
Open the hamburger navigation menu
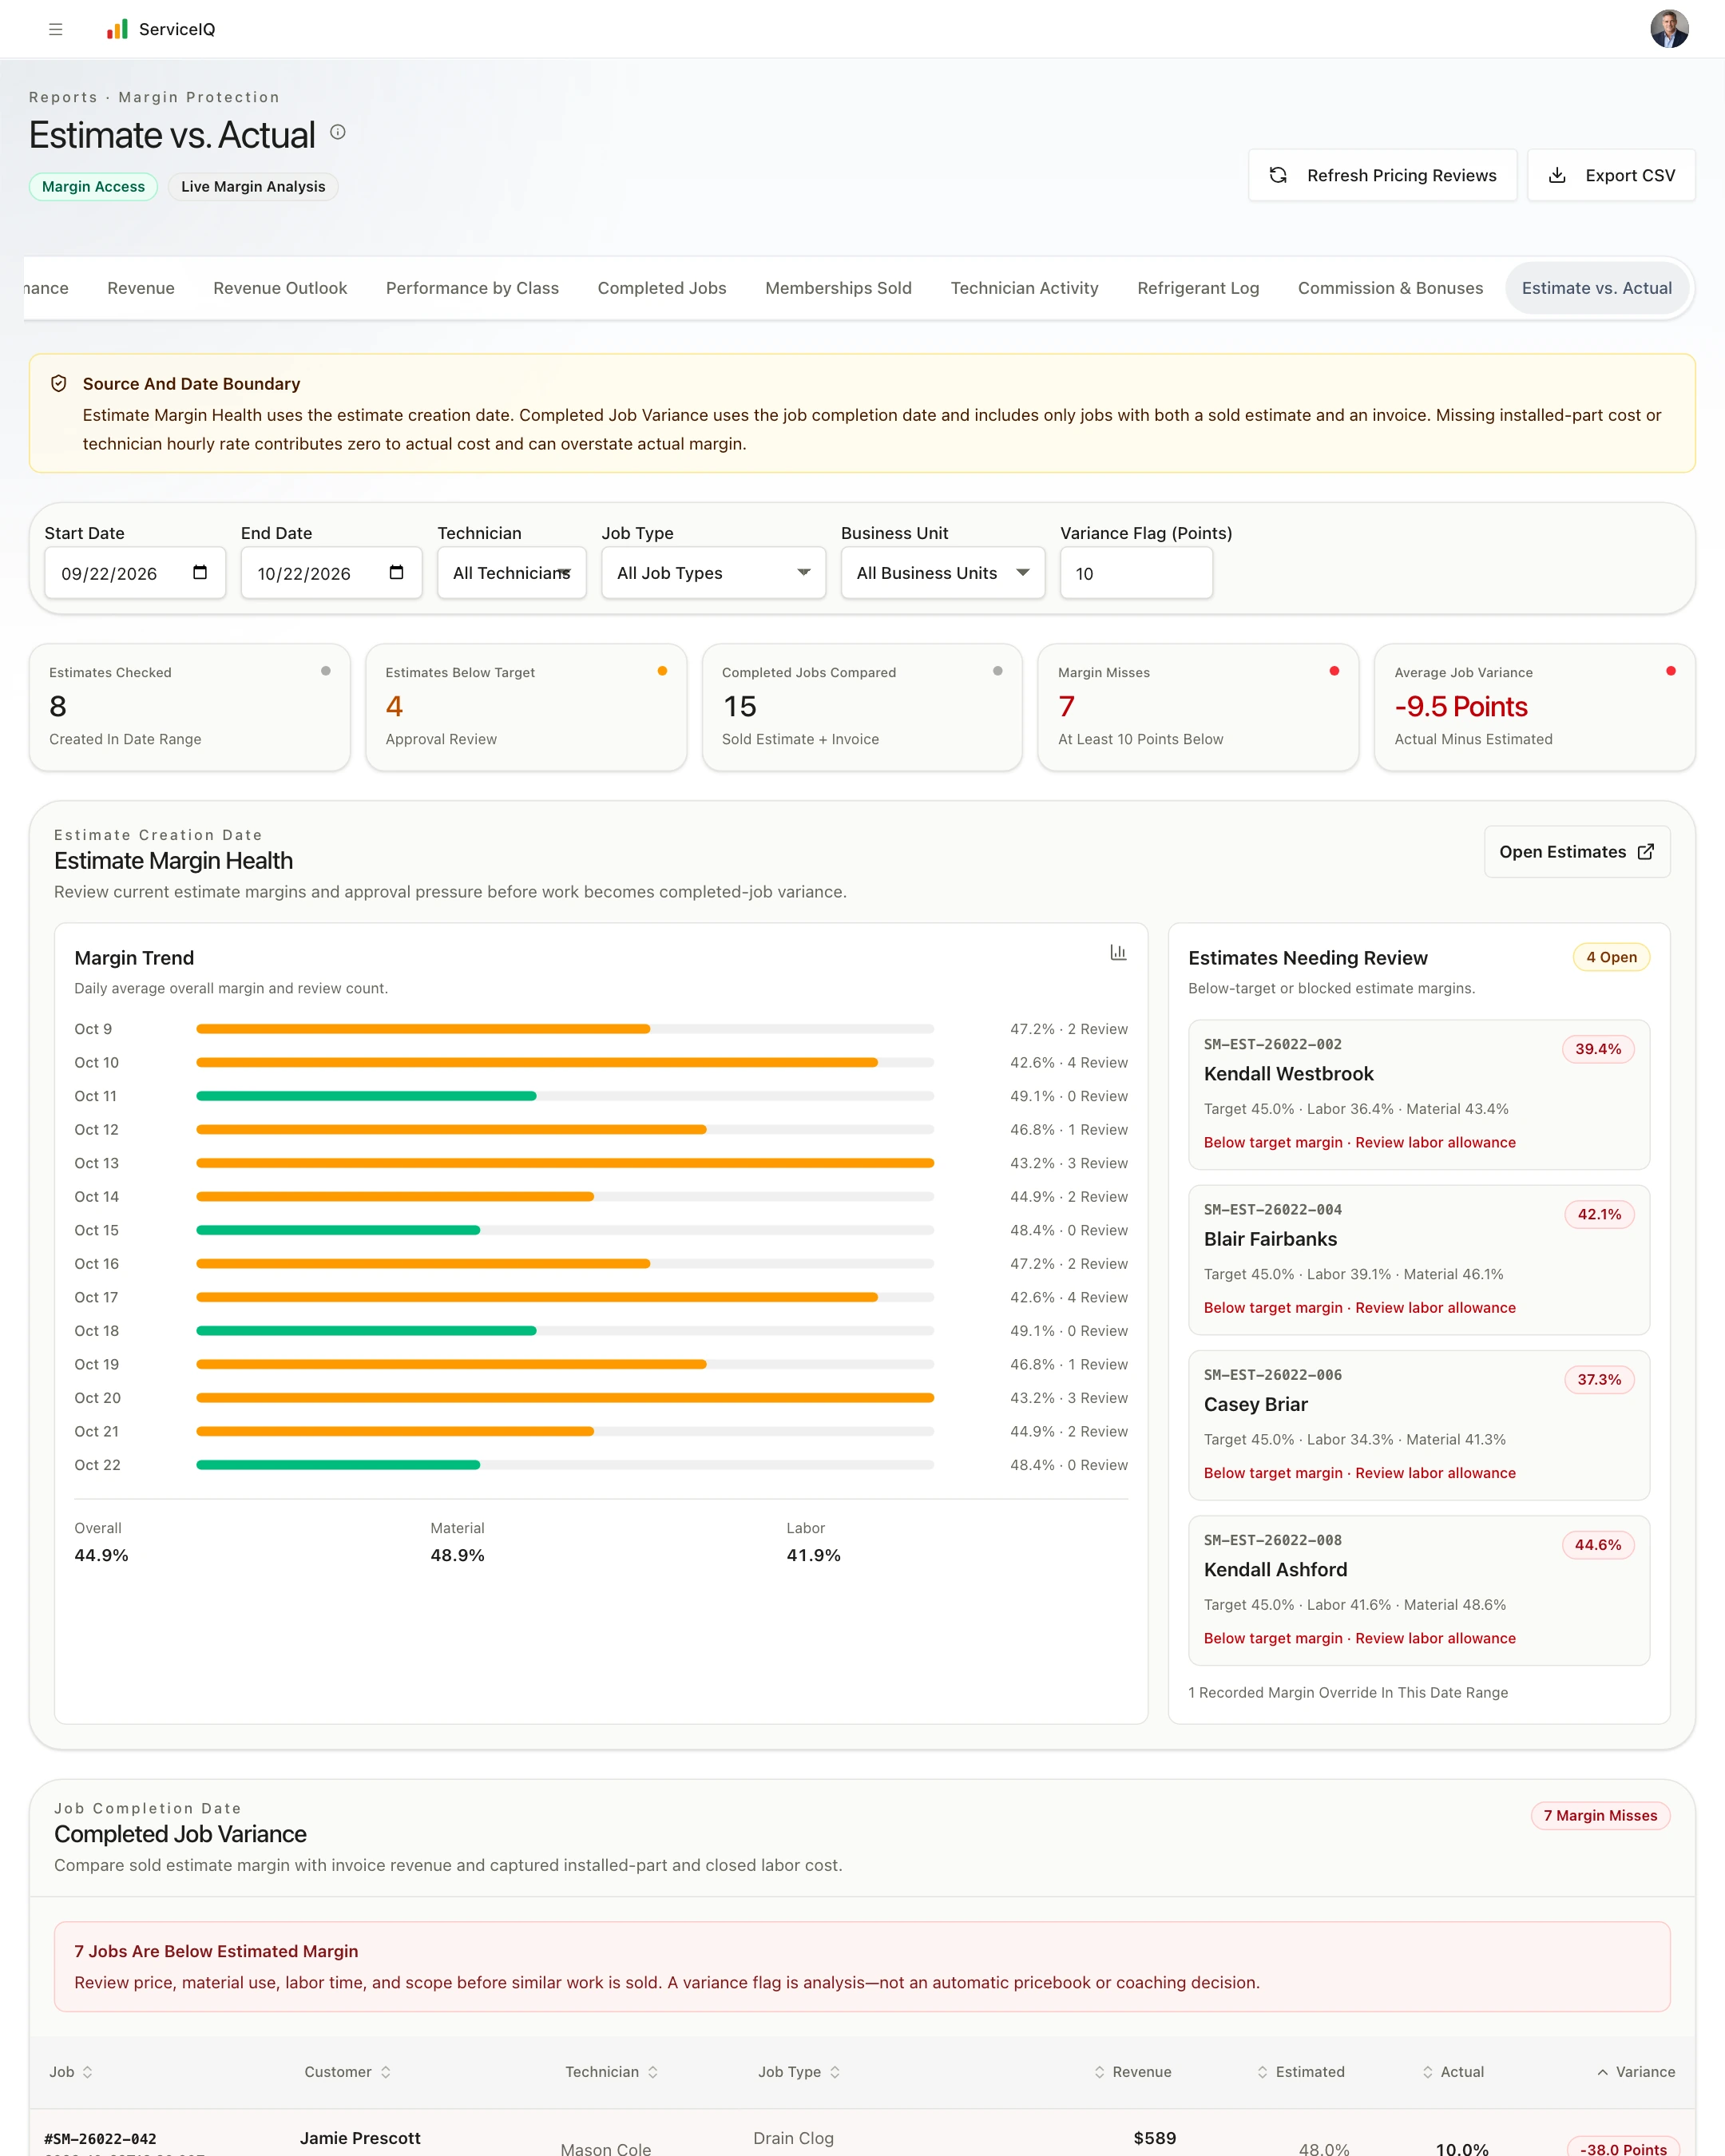pos(56,29)
